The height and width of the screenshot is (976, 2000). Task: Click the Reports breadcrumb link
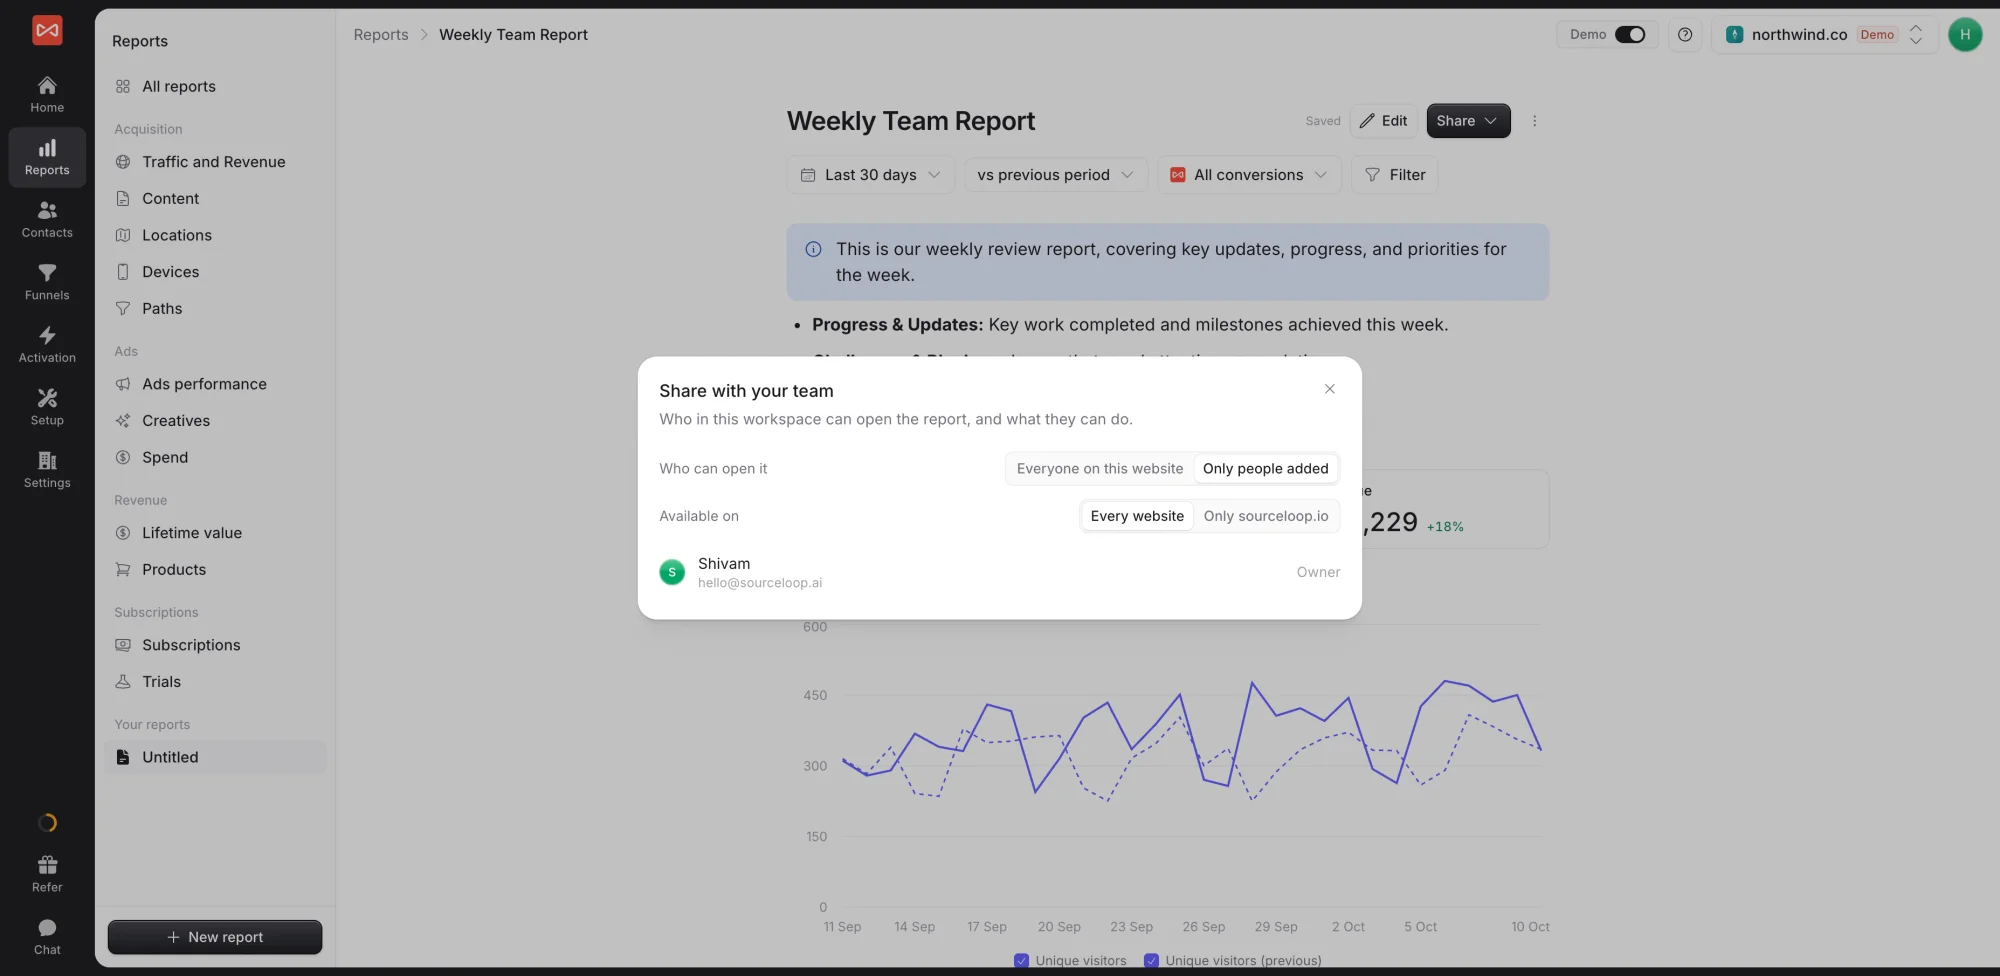point(381,35)
